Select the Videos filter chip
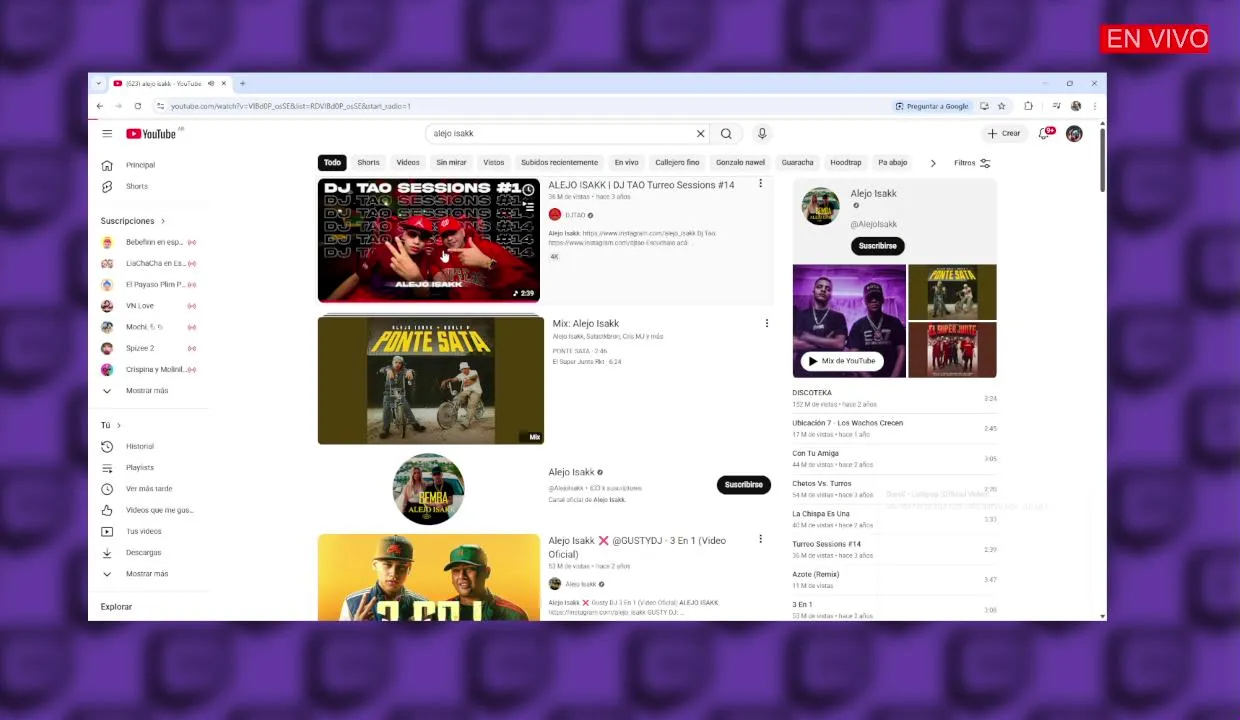Image resolution: width=1240 pixels, height=720 pixels. (x=408, y=162)
